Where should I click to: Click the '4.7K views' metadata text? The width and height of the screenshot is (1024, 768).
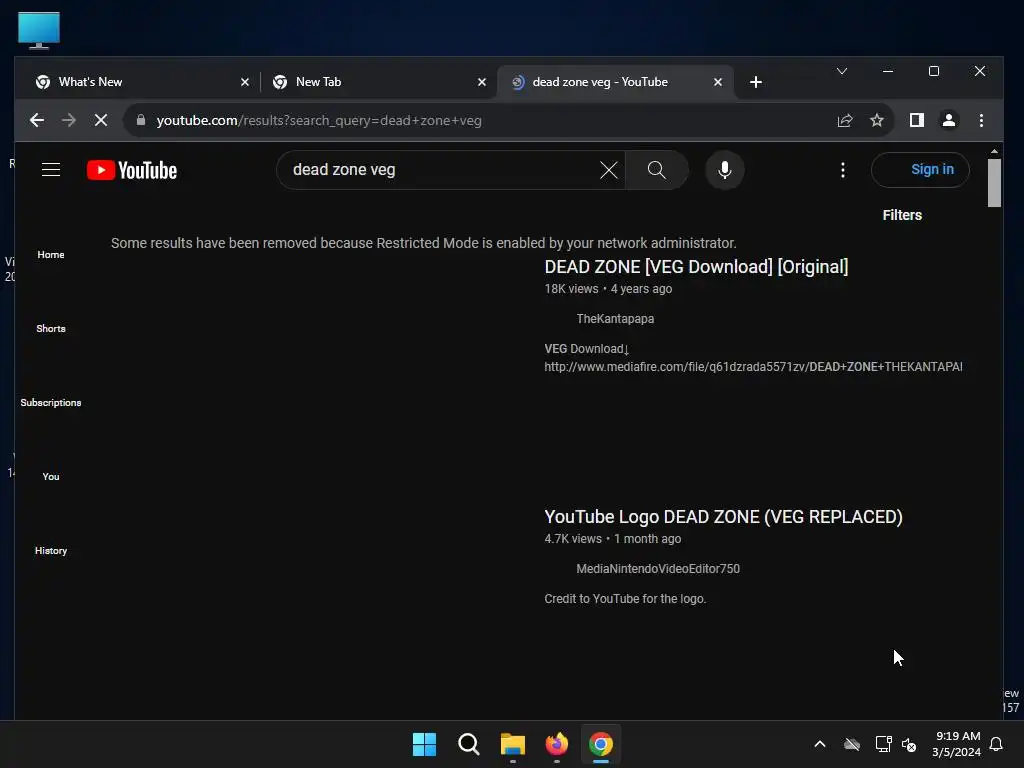[573, 539]
